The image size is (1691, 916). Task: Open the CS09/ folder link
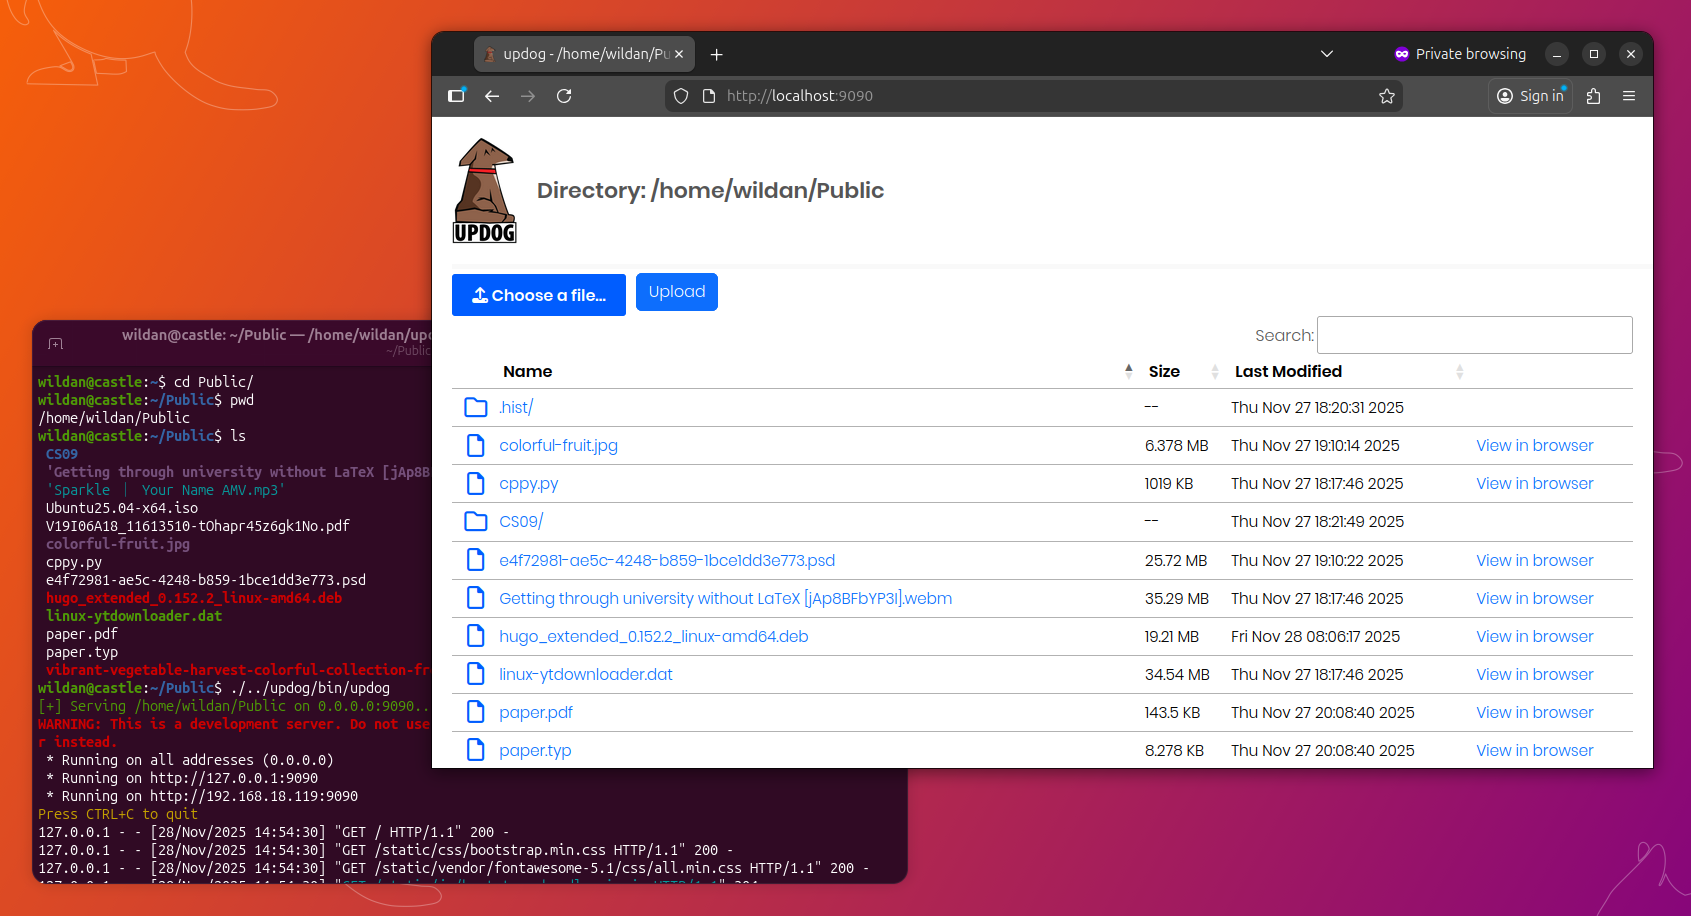(521, 522)
